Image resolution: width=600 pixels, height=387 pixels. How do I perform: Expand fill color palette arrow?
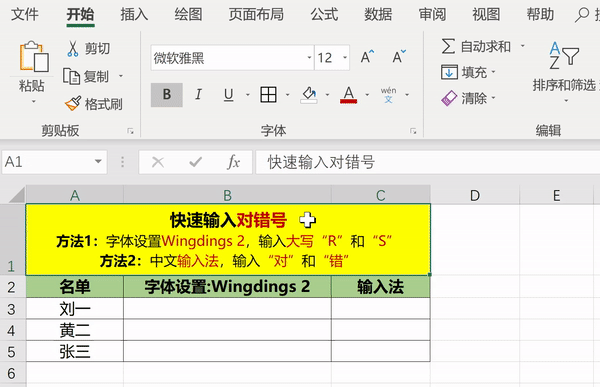click(328, 95)
